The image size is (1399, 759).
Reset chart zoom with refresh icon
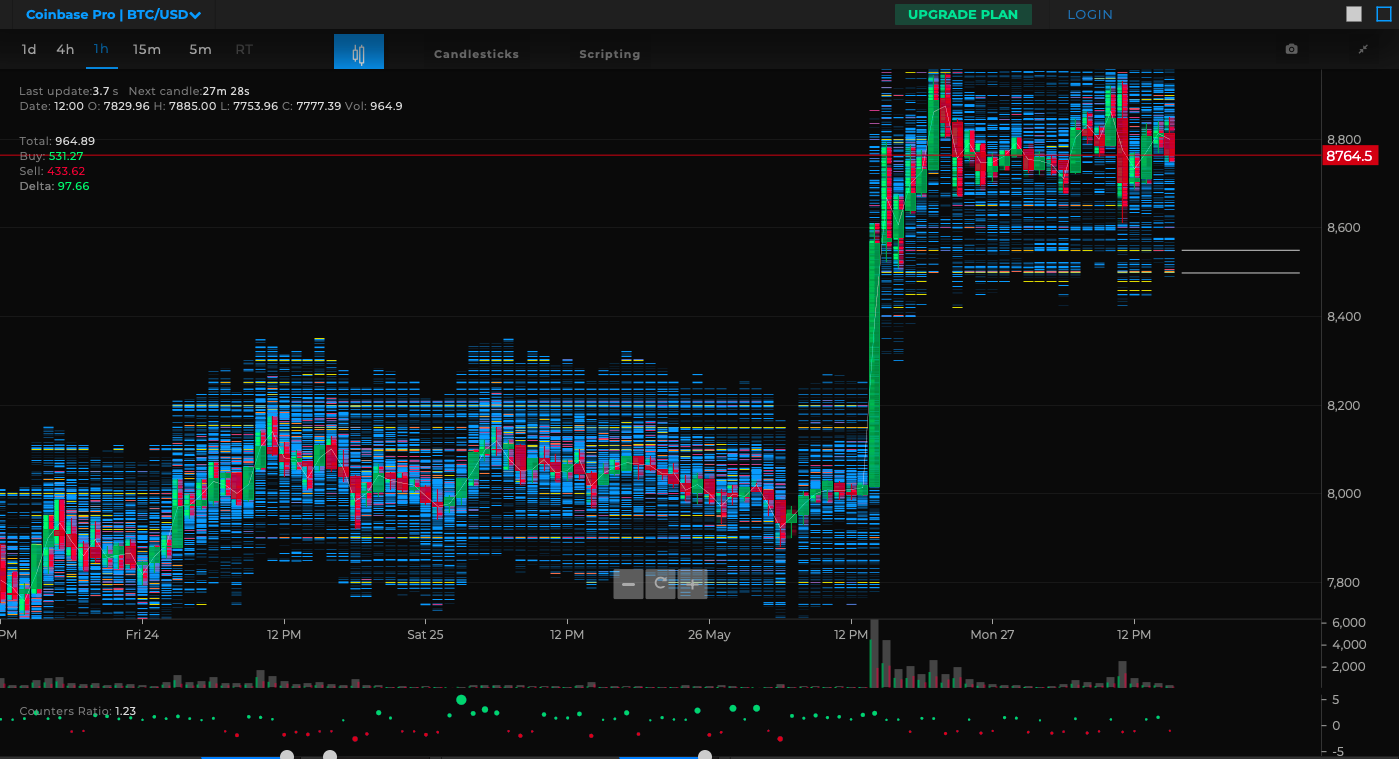click(660, 584)
